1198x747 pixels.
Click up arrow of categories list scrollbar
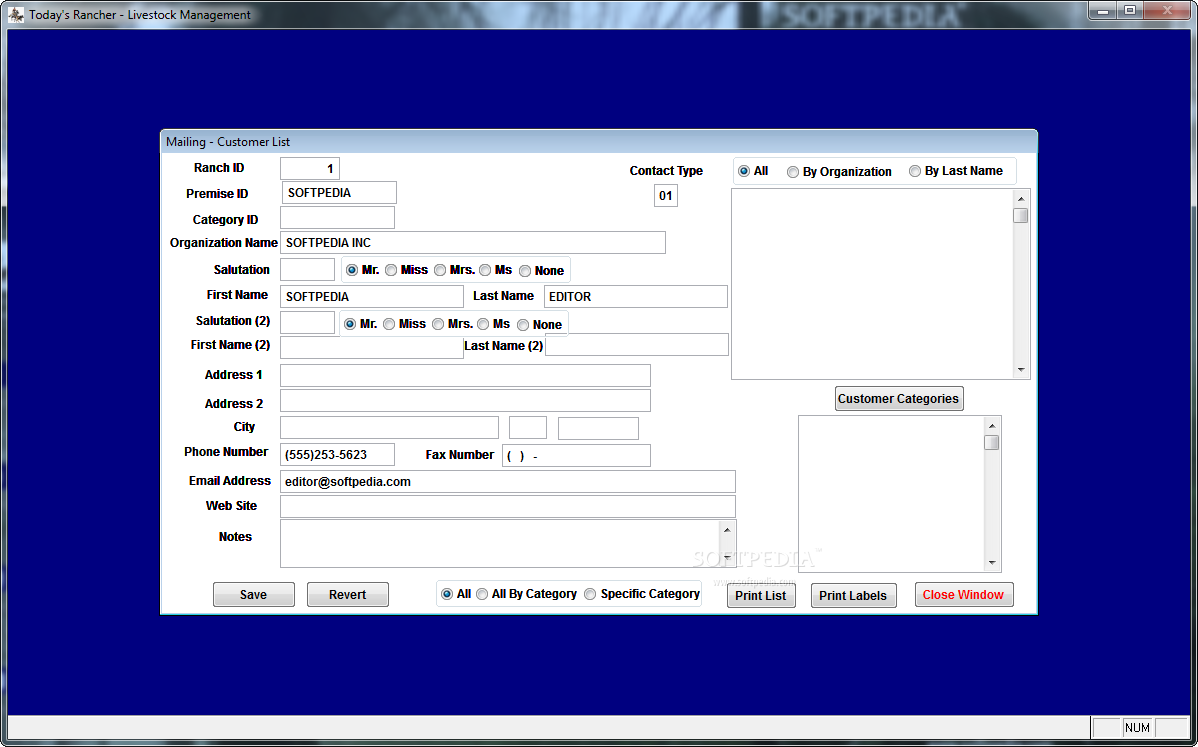(x=992, y=426)
